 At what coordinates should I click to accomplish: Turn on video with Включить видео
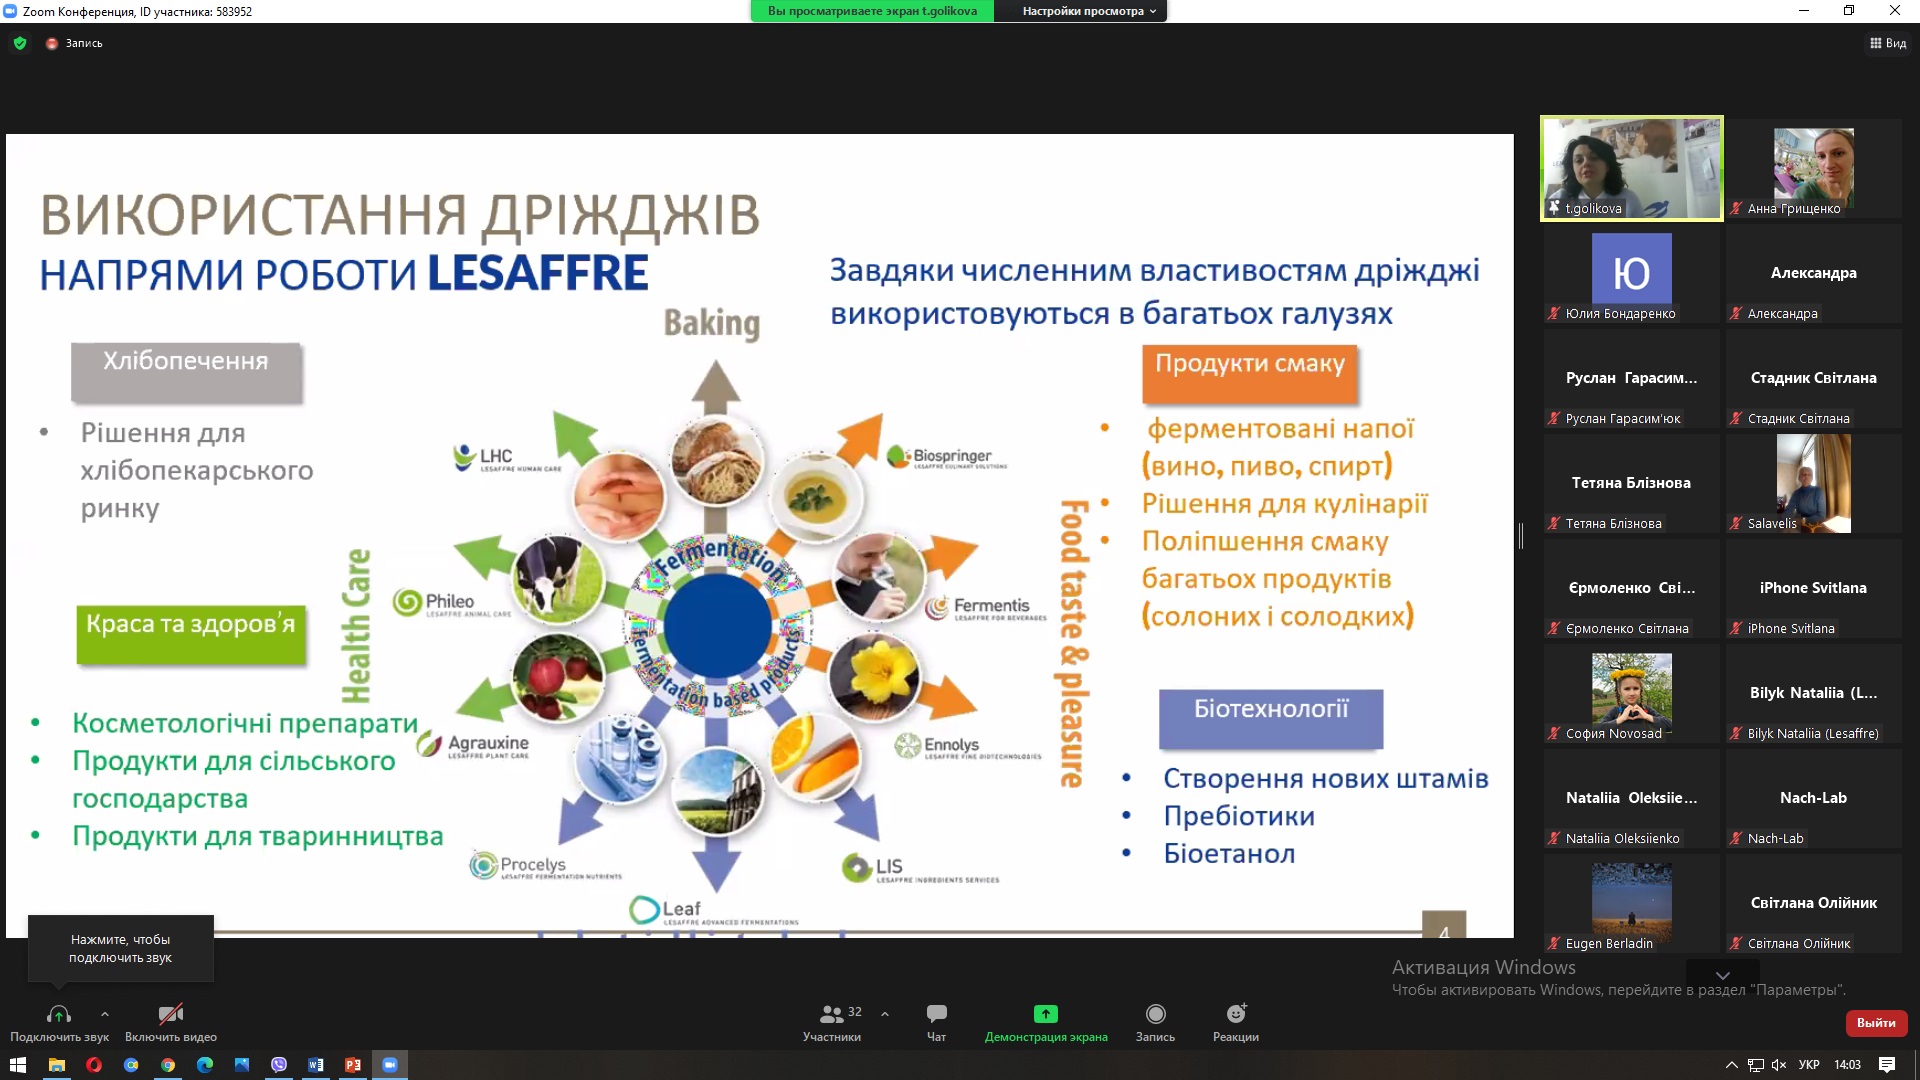coord(171,1022)
